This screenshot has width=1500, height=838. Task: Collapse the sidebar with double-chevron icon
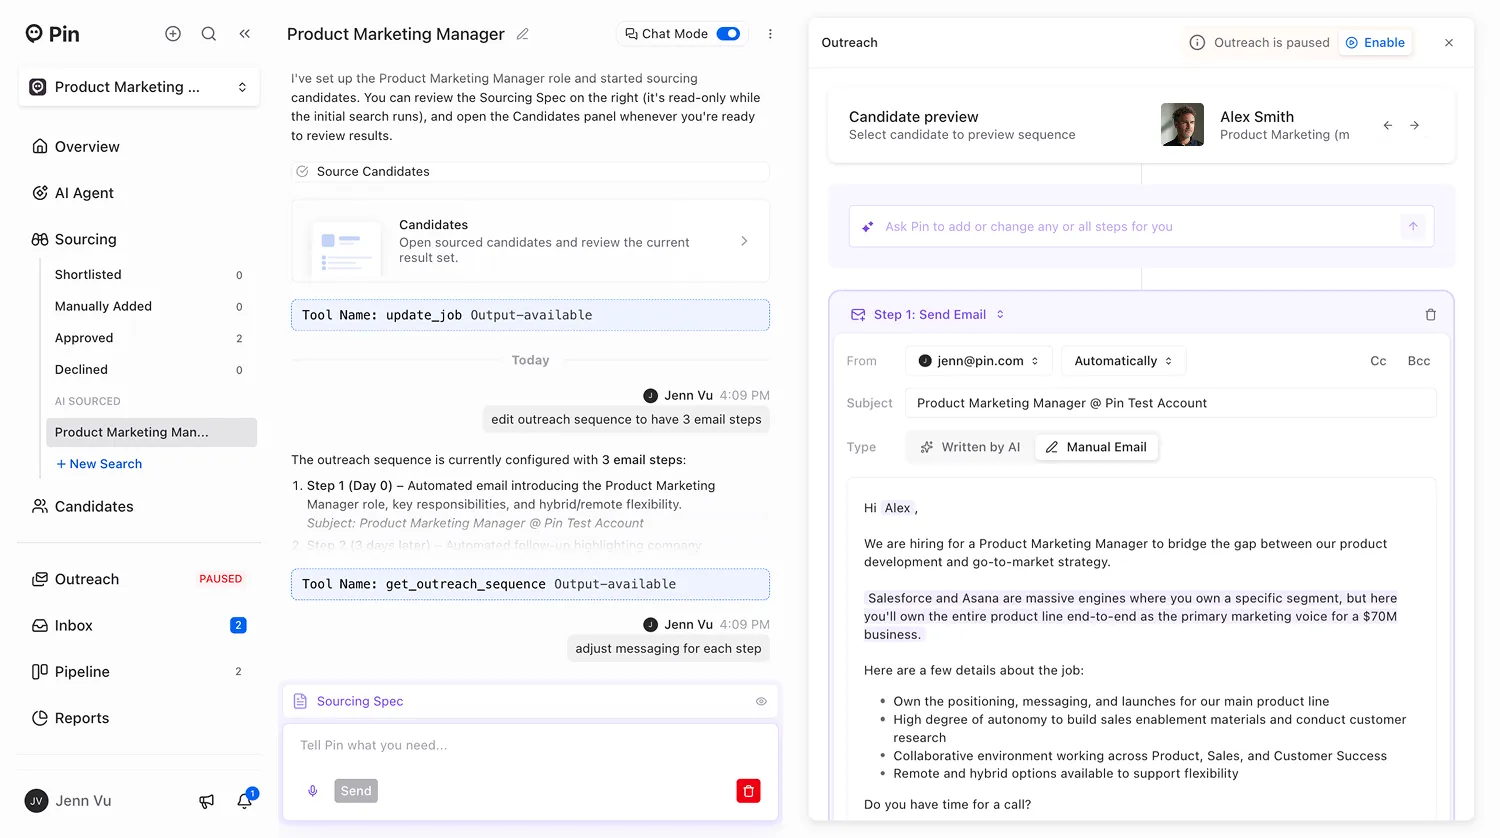(245, 34)
